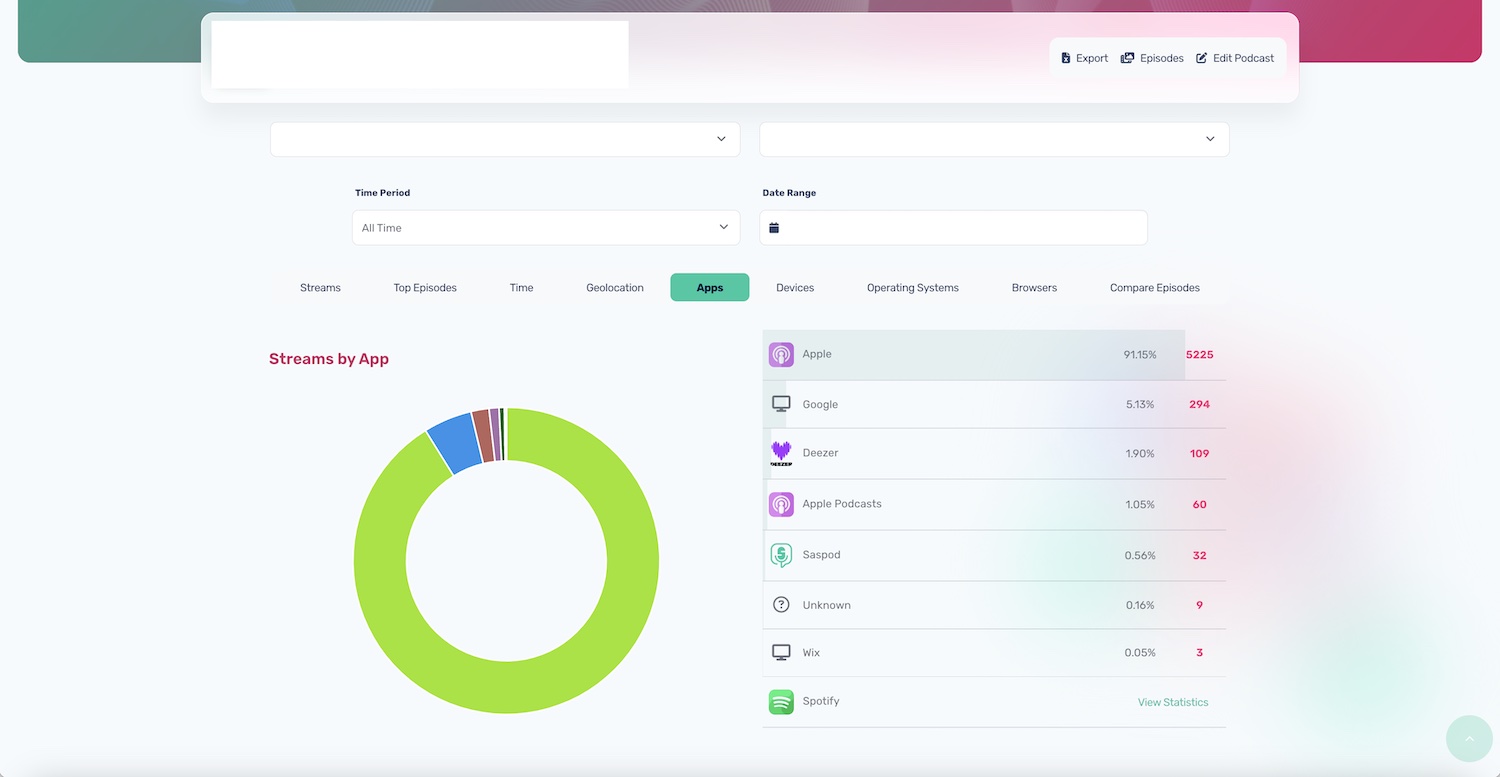This screenshot has width=1500, height=777.
Task: Click the Spotify logo icon
Action: click(781, 702)
